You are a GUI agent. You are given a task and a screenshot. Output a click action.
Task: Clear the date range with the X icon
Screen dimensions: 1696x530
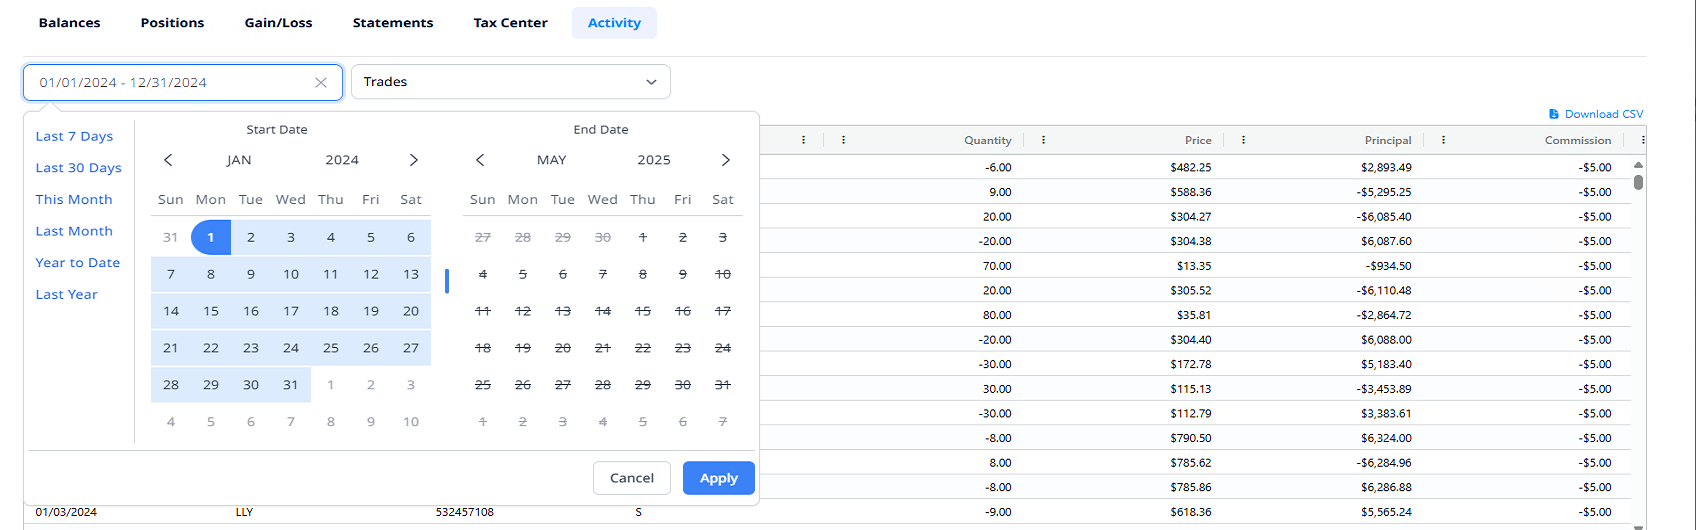point(321,83)
